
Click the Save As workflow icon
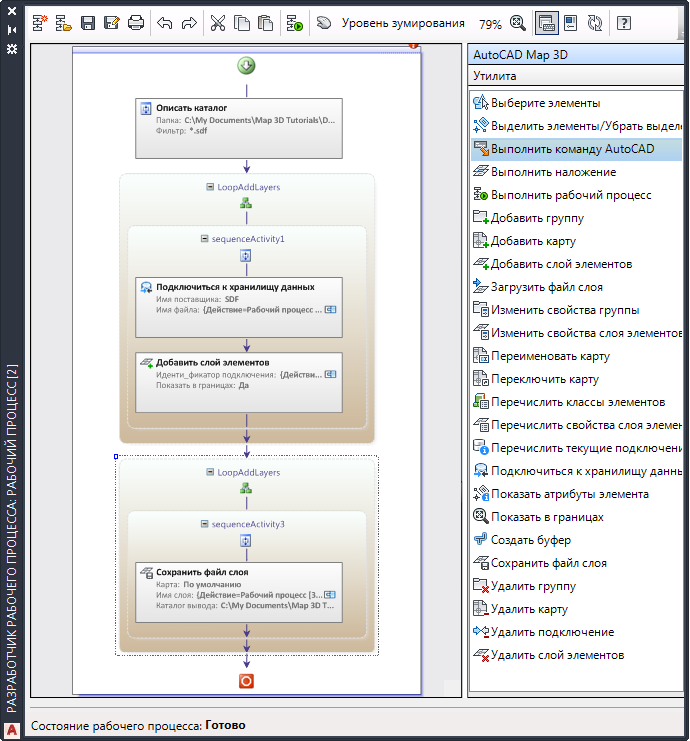(x=112, y=23)
